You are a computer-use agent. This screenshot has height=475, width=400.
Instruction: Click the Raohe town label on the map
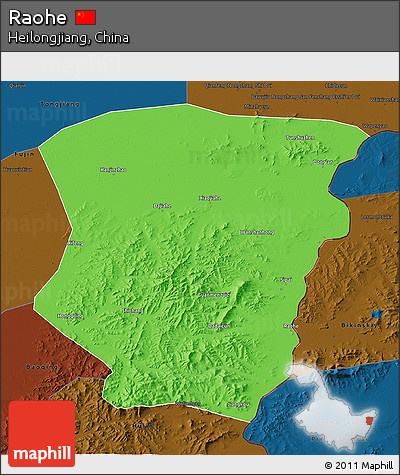[x=291, y=326]
